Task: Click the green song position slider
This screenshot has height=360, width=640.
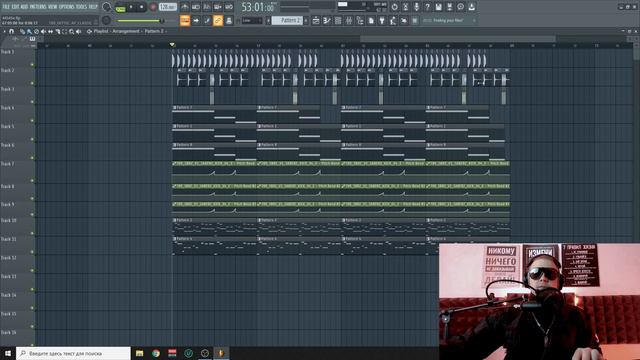Action: pos(139,20)
